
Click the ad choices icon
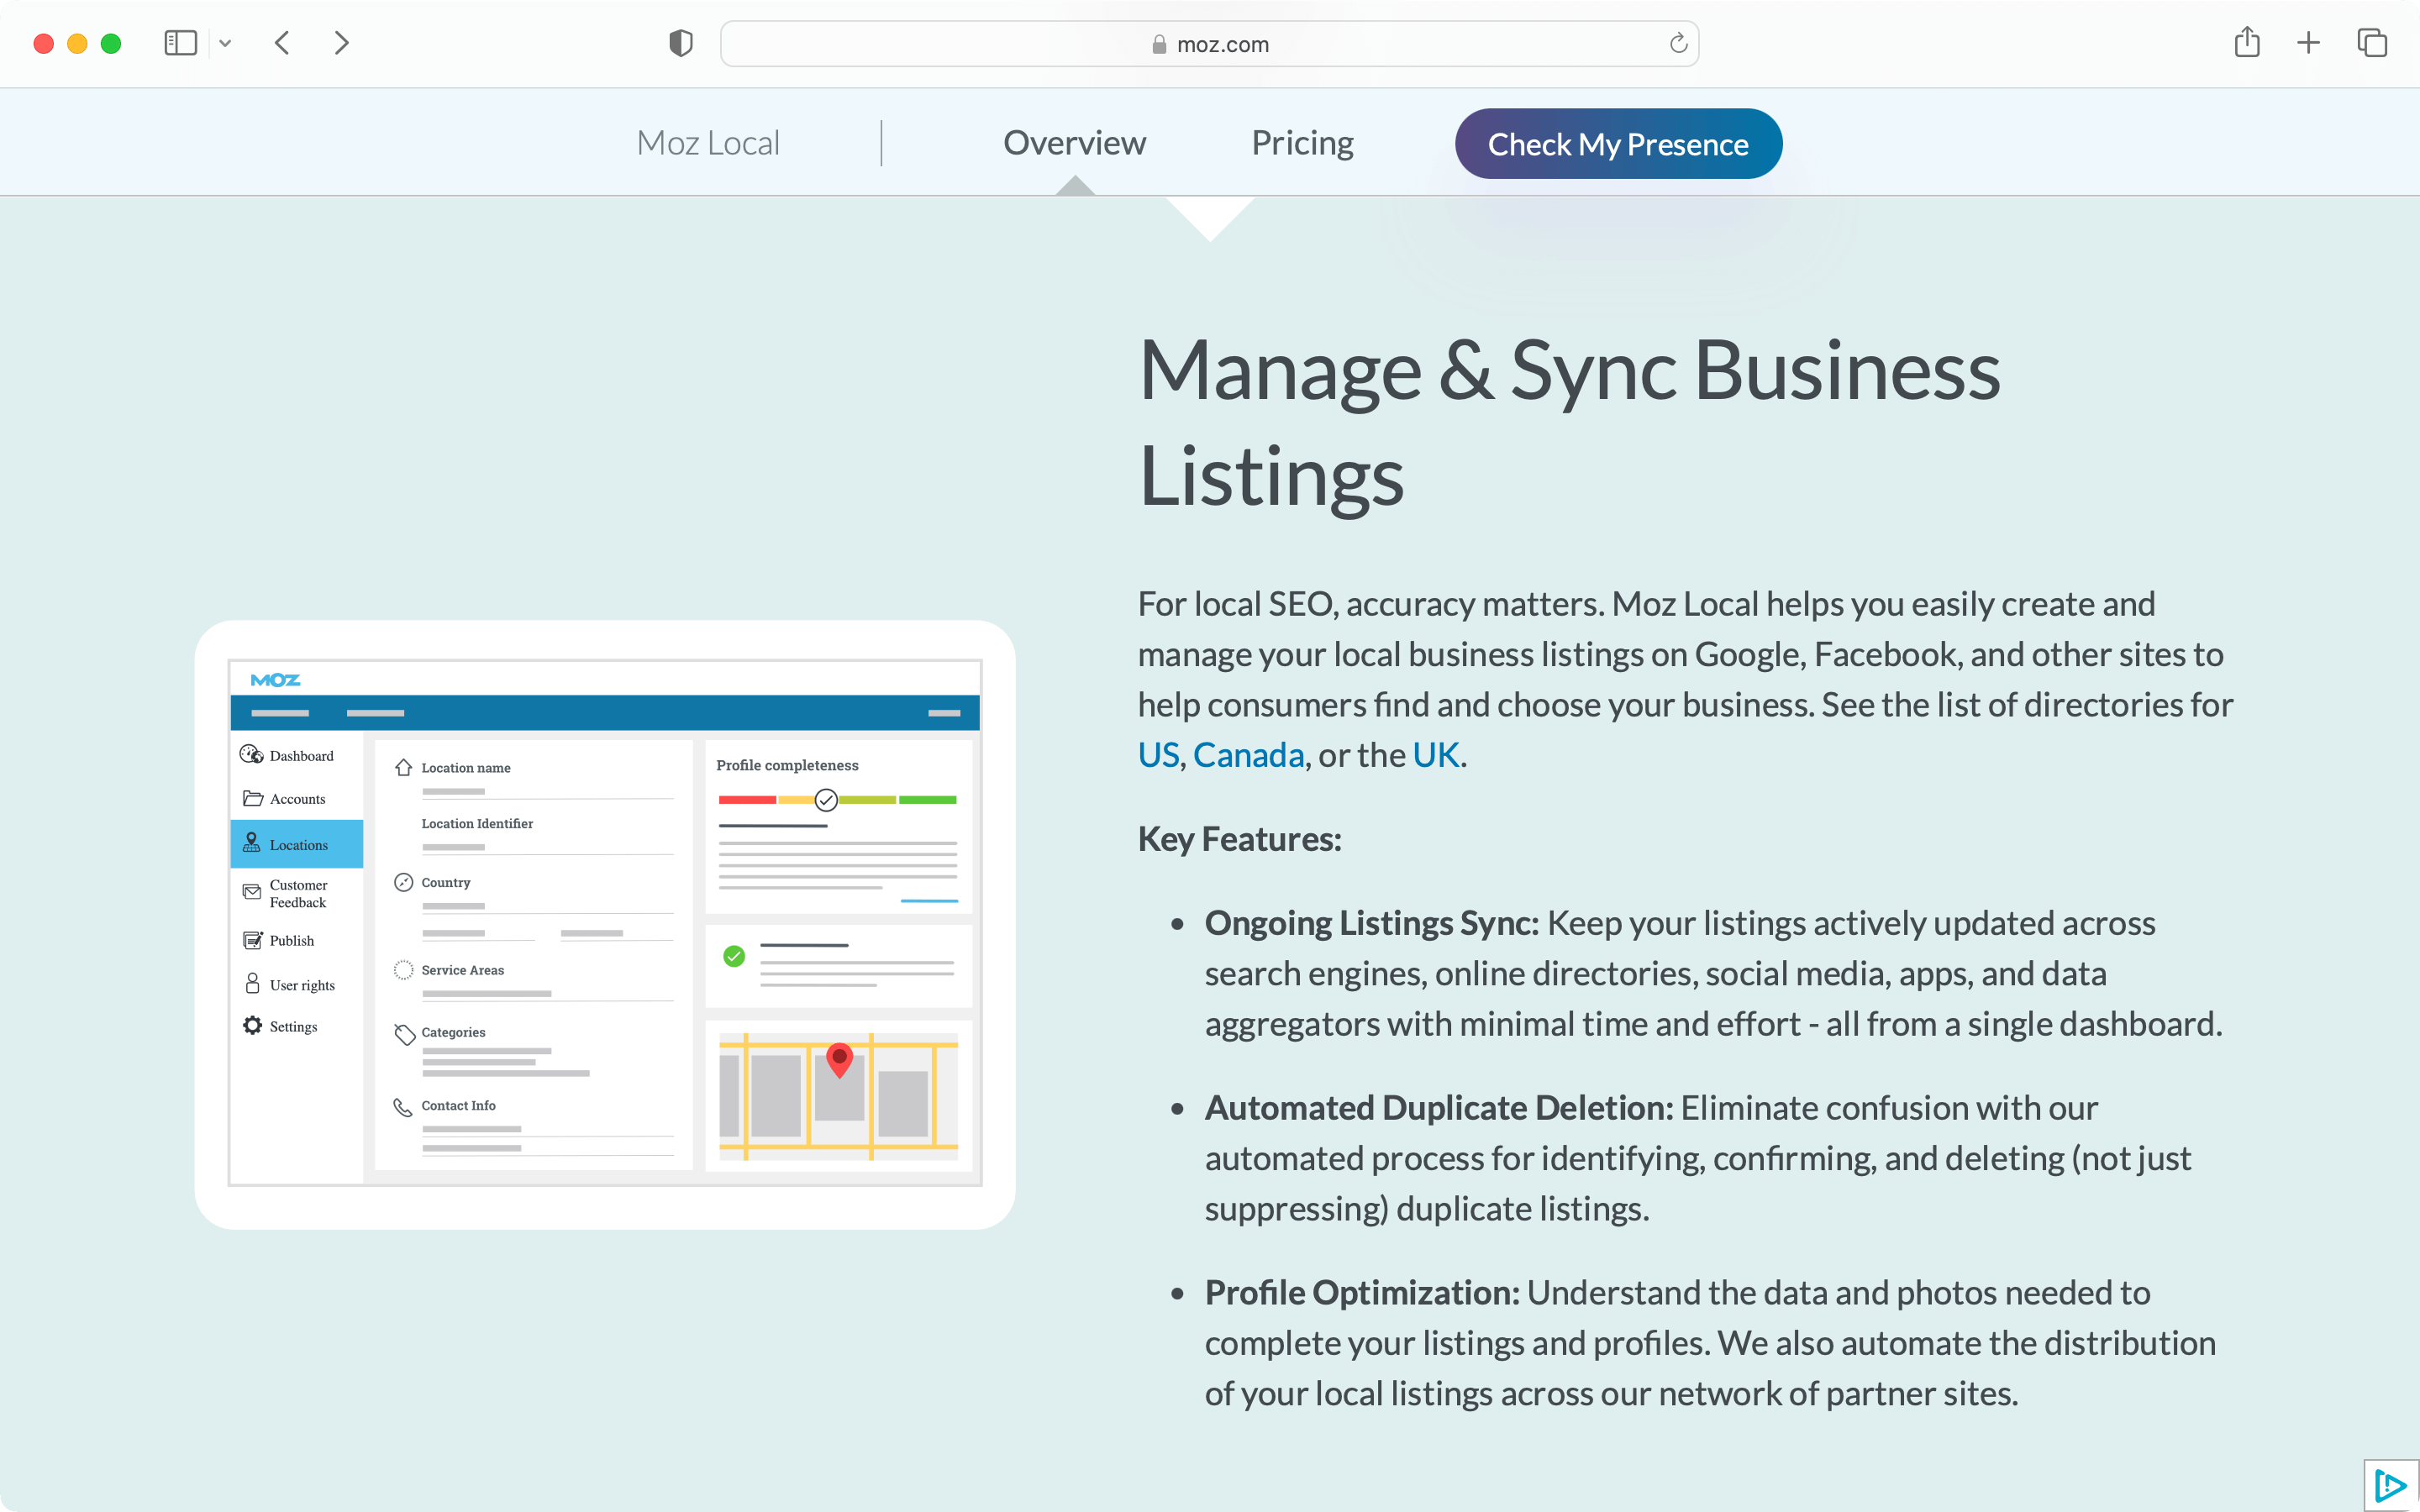2391,1484
